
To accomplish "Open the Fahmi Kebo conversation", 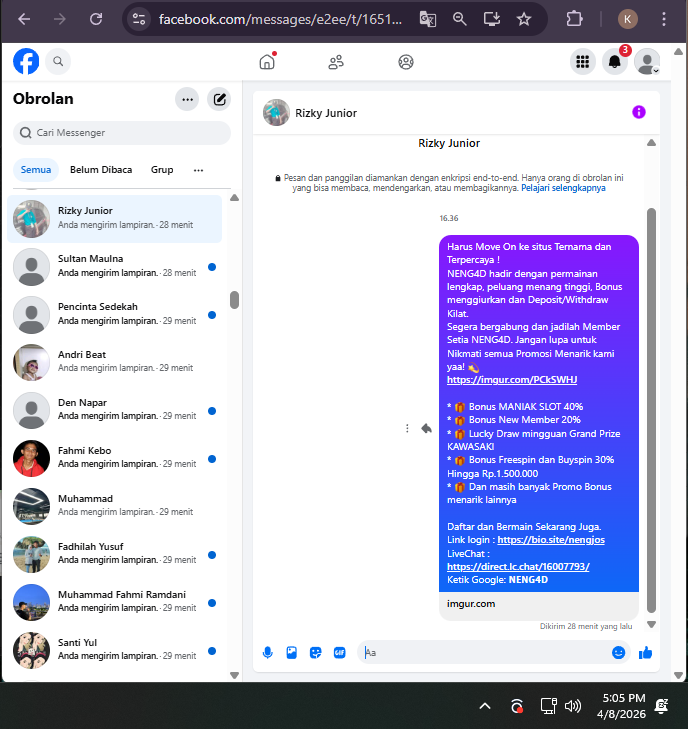I will pos(115,458).
